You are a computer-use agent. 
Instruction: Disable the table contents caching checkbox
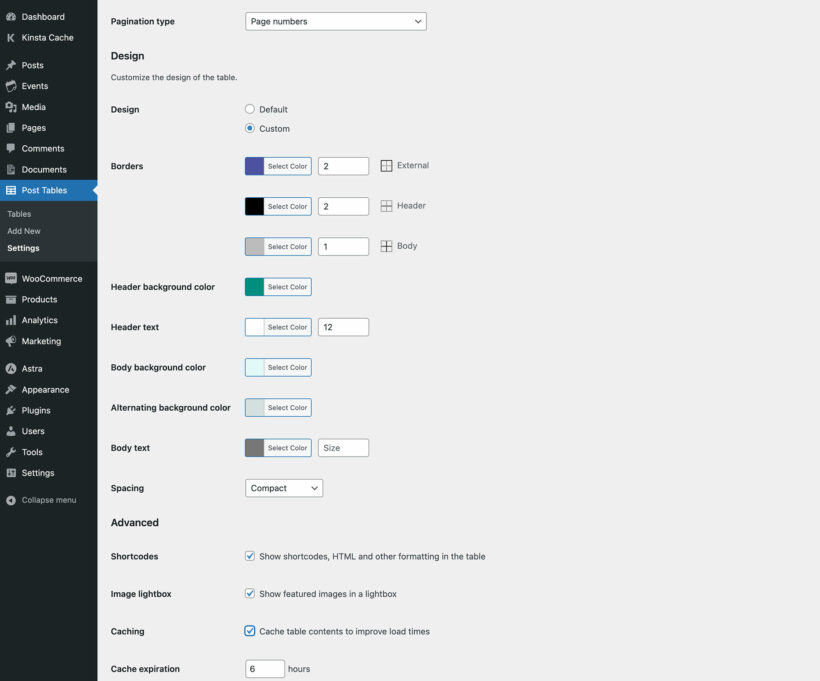coord(250,631)
